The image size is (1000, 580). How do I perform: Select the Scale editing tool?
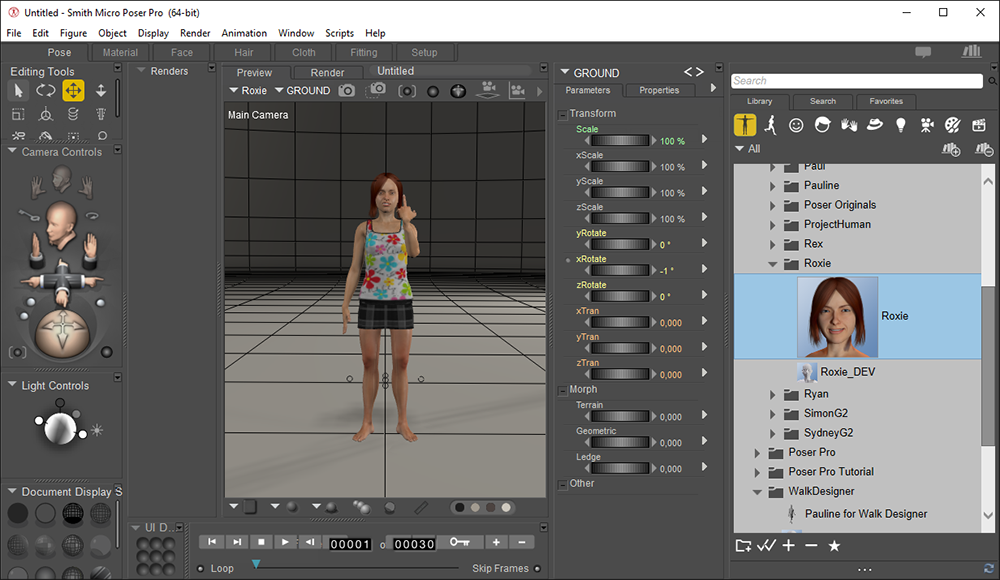pos(18,115)
